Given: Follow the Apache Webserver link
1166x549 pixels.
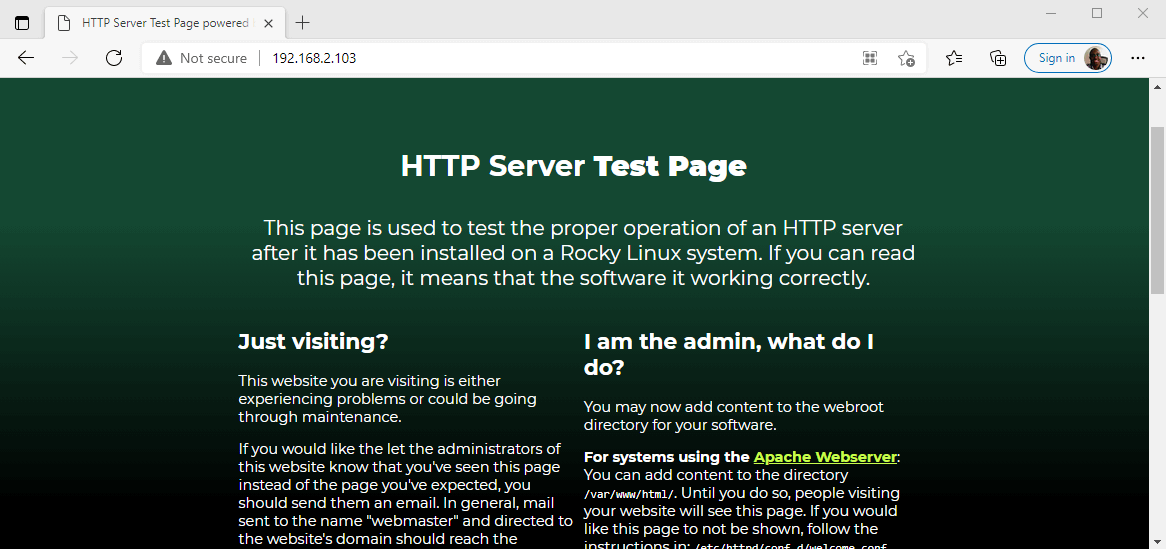Looking at the screenshot, I should click(x=825, y=457).
